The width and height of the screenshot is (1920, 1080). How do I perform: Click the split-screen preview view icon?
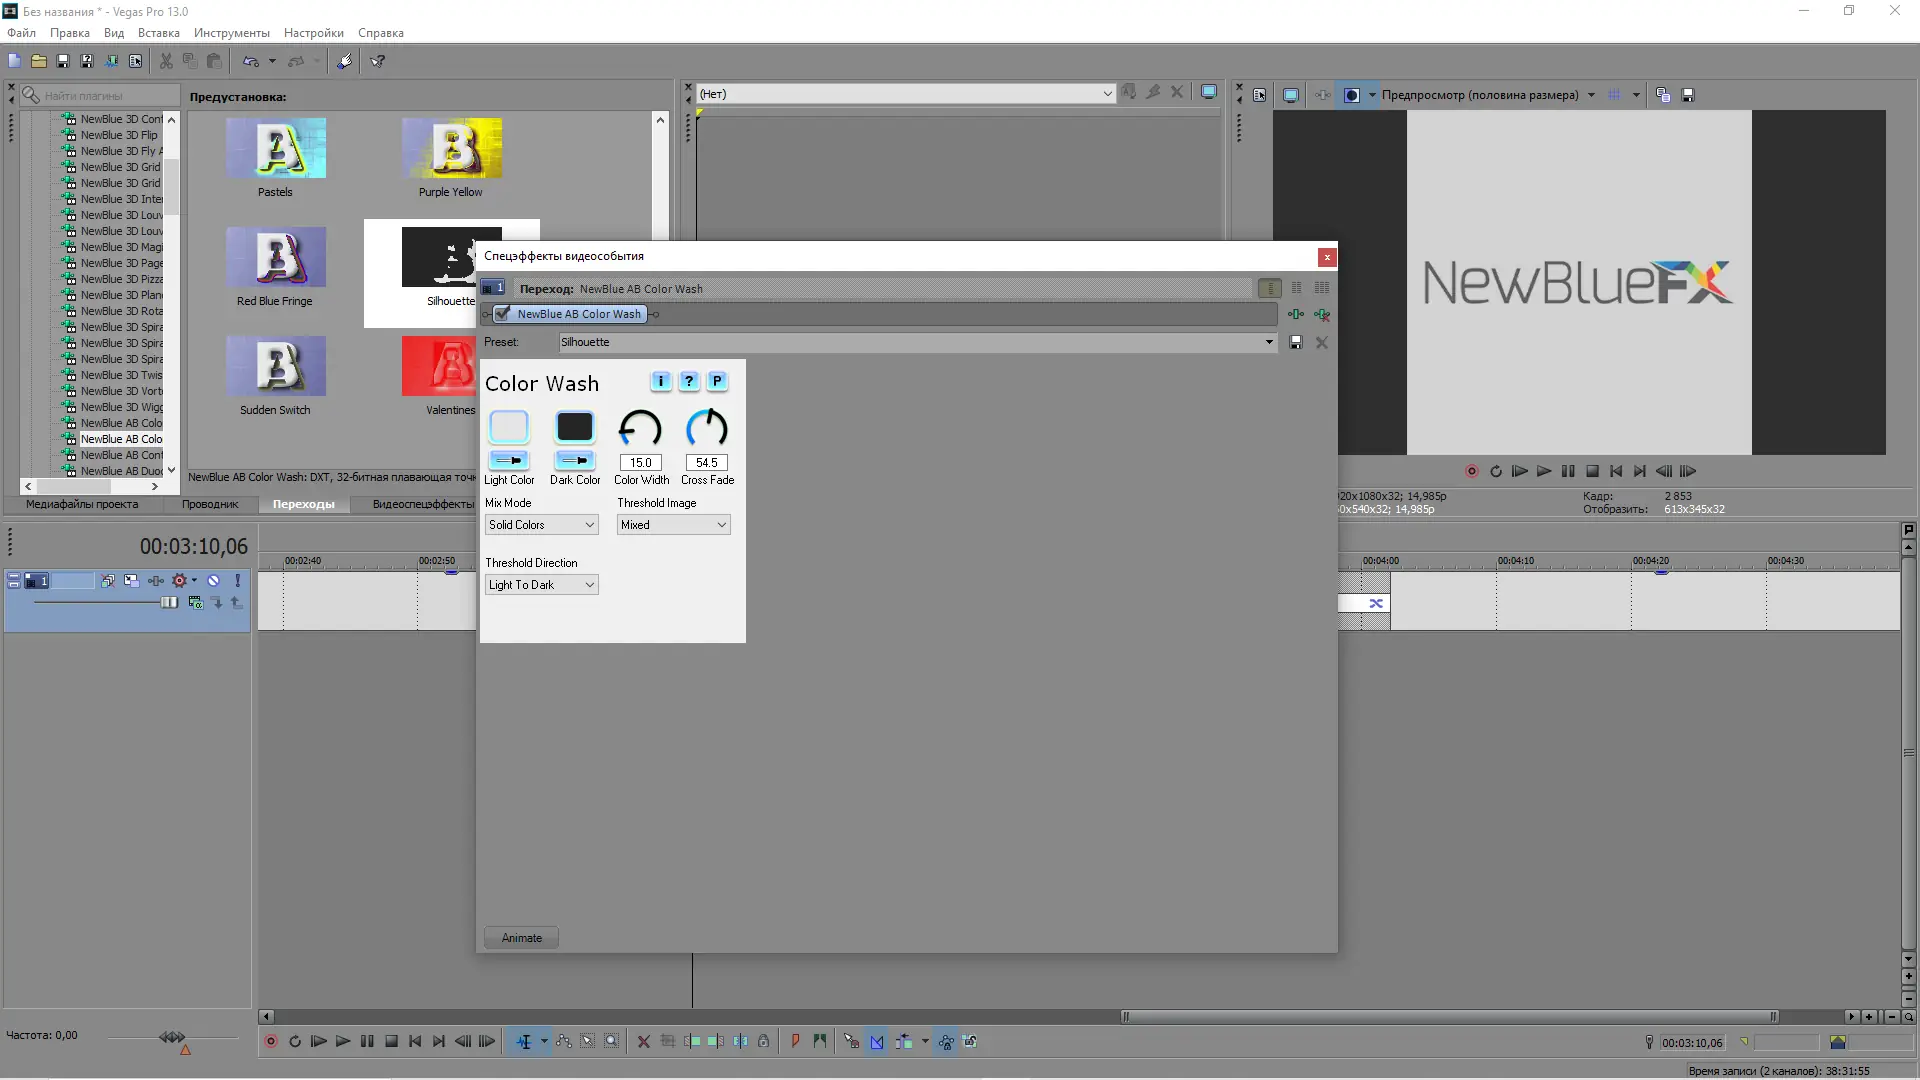(x=1351, y=95)
